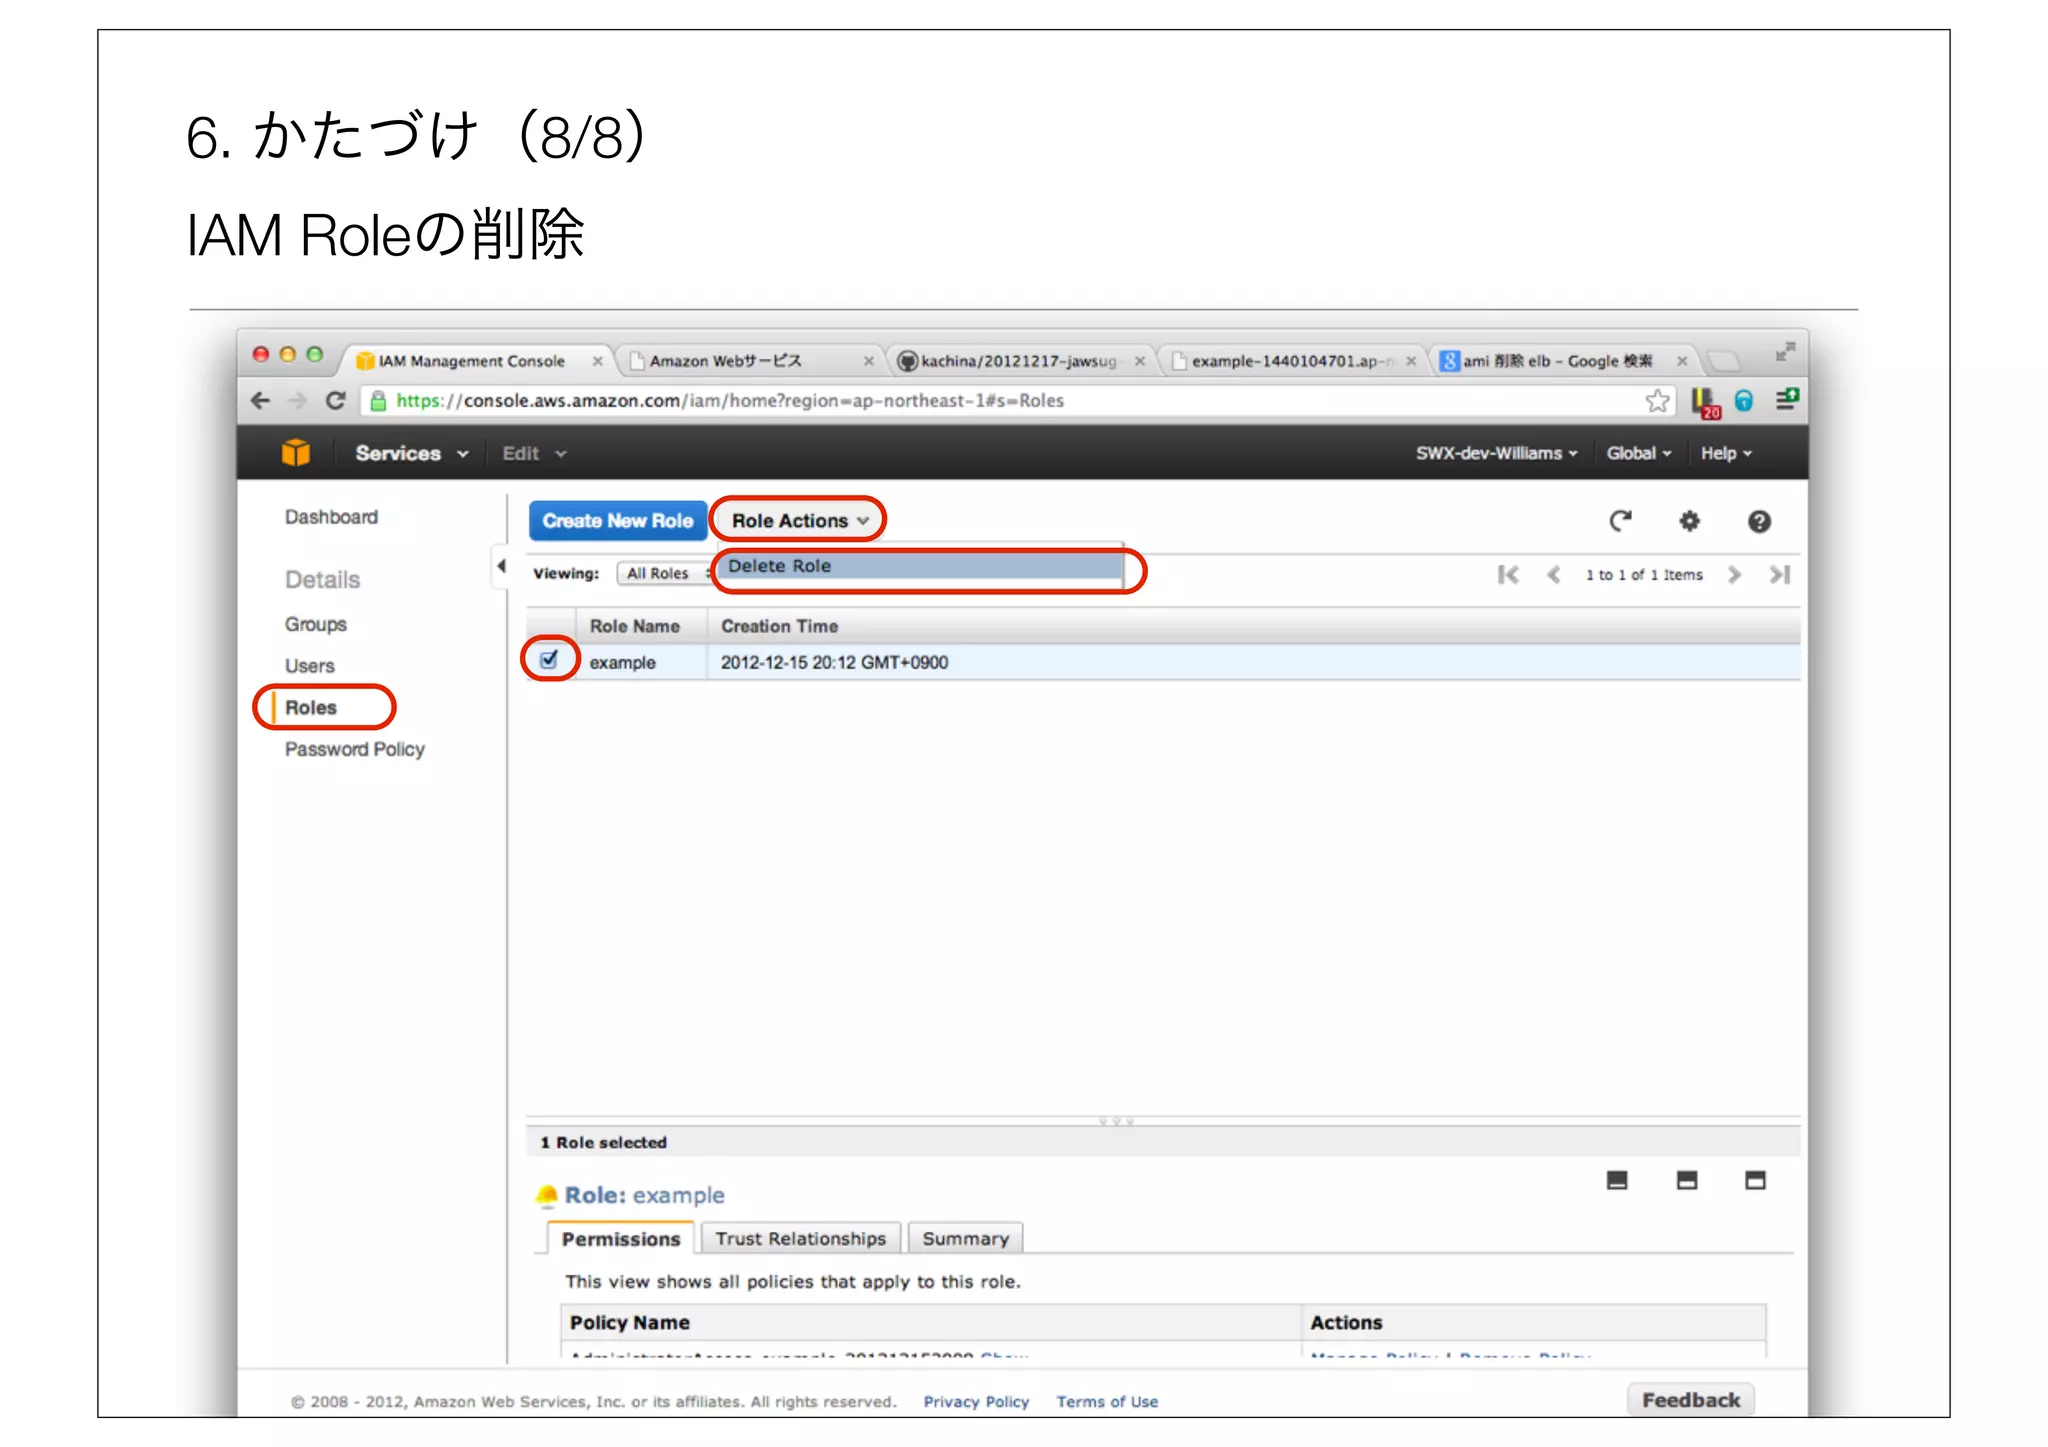This screenshot has width=2048, height=1447.
Task: Click the 1 Role selected status text
Action: (x=603, y=1142)
